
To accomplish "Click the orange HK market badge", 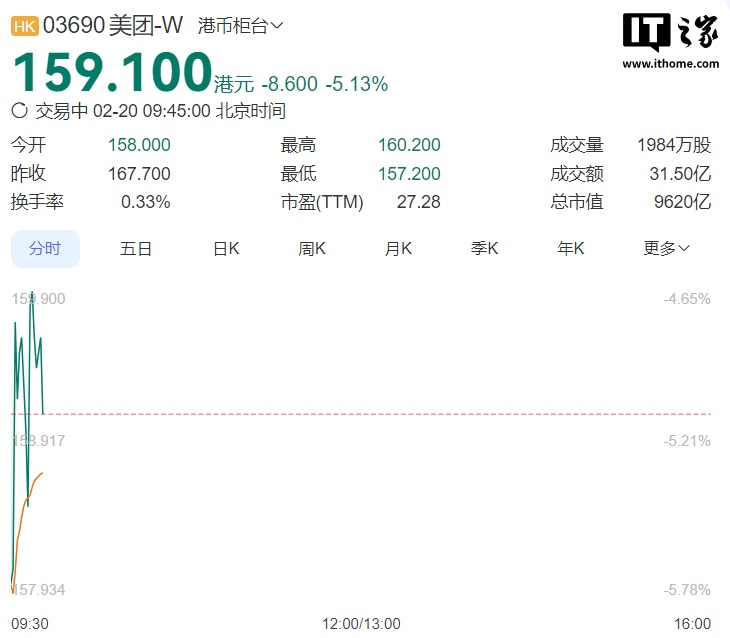I will pyautogui.click(x=25, y=26).
